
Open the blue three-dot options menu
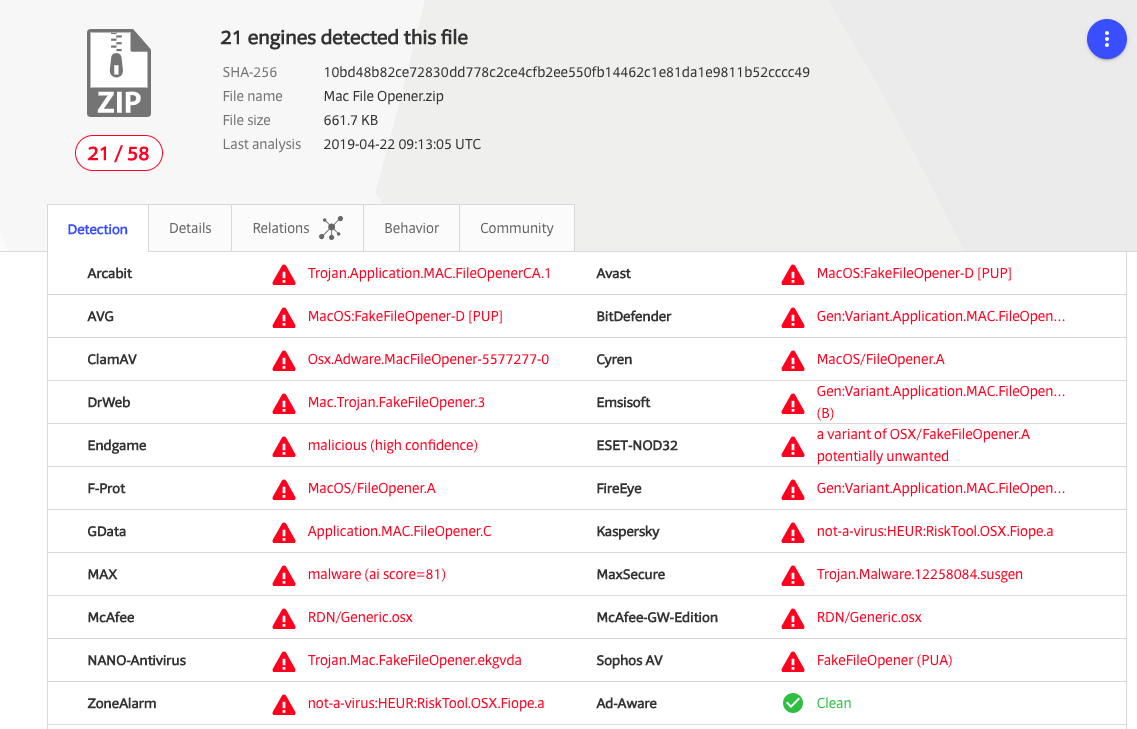1106,39
